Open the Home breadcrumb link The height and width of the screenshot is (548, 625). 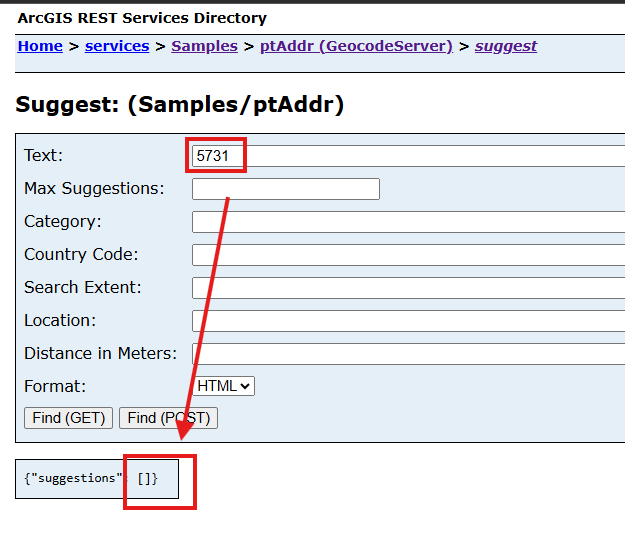(40, 46)
